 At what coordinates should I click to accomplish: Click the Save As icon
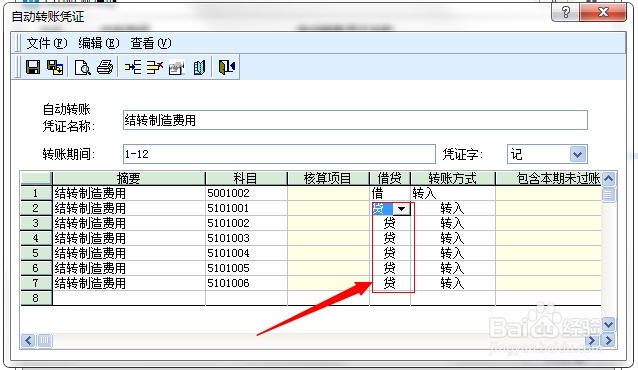[x=55, y=67]
